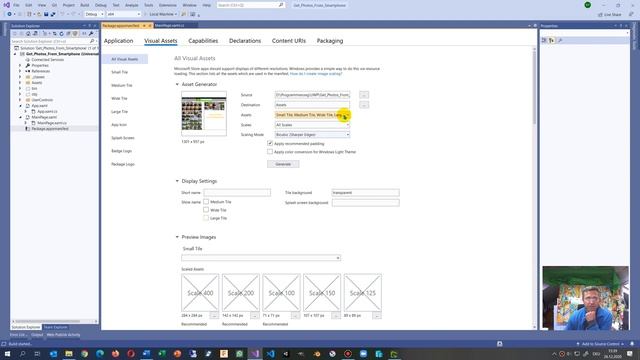Image resolution: width=640 pixels, height=360 pixels.
Task: Browse for Source image file
Action: point(364,95)
